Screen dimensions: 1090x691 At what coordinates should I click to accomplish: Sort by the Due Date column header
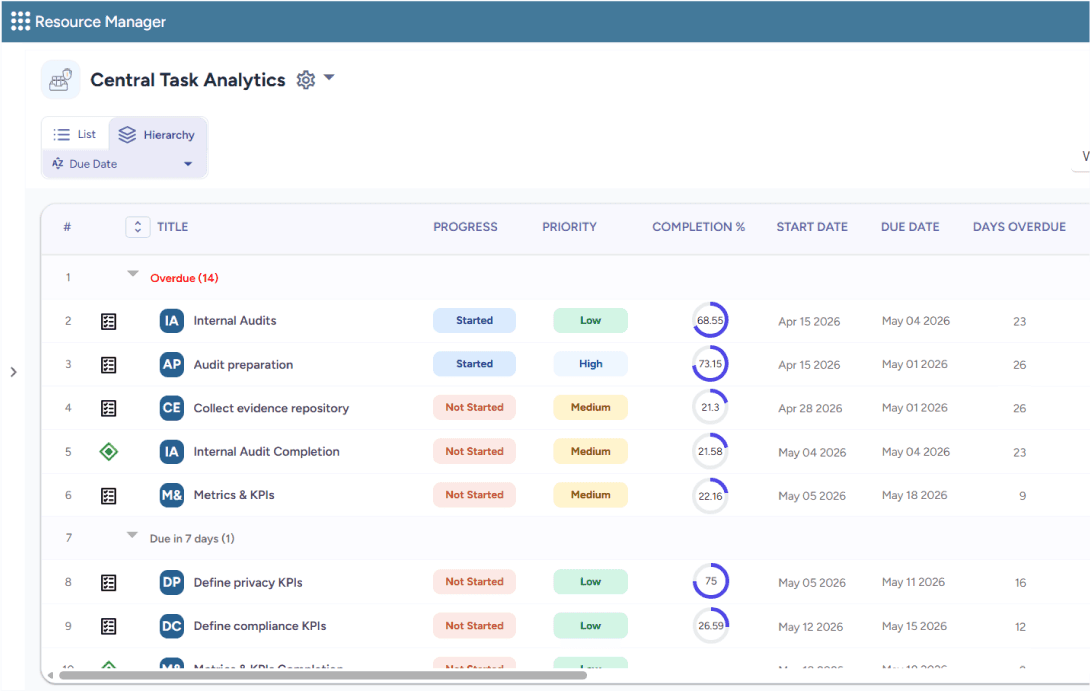click(x=910, y=227)
